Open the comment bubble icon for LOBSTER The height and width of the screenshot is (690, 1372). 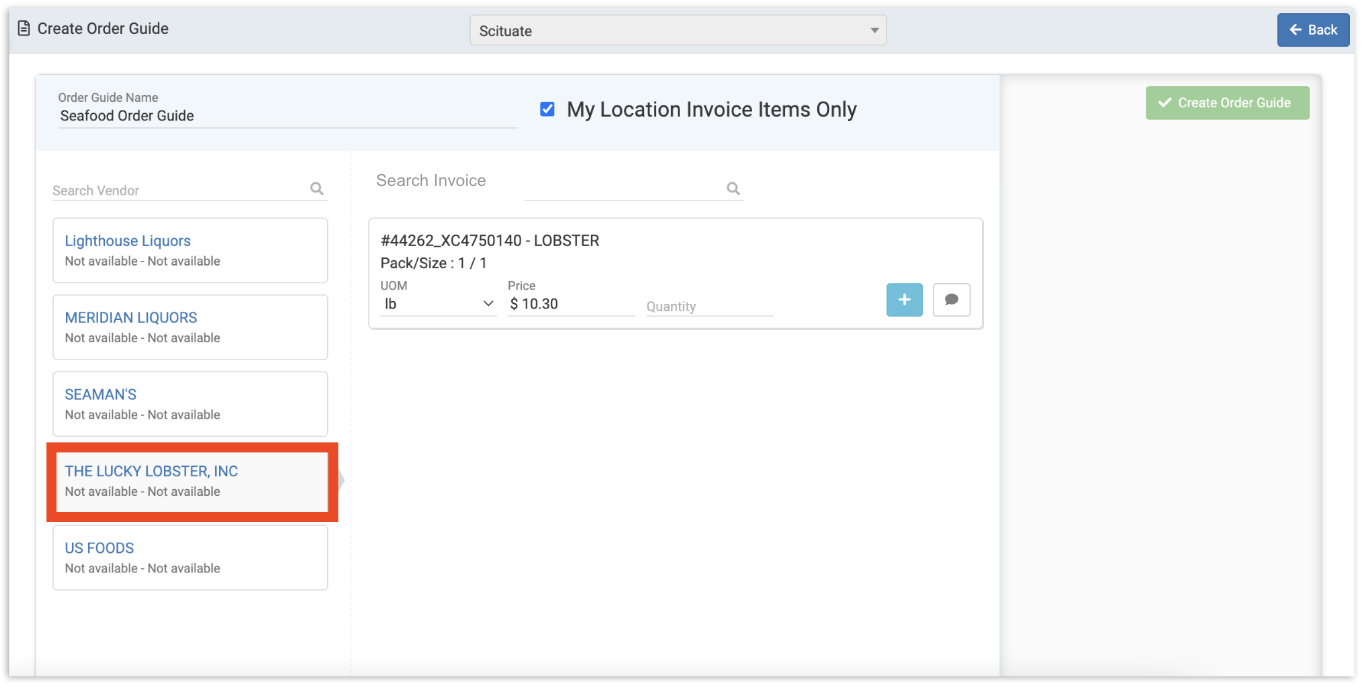tap(951, 300)
